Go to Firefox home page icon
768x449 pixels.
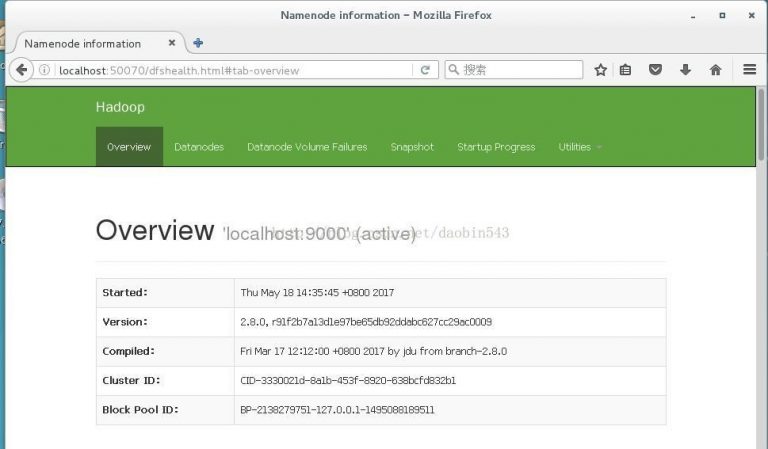click(x=716, y=70)
